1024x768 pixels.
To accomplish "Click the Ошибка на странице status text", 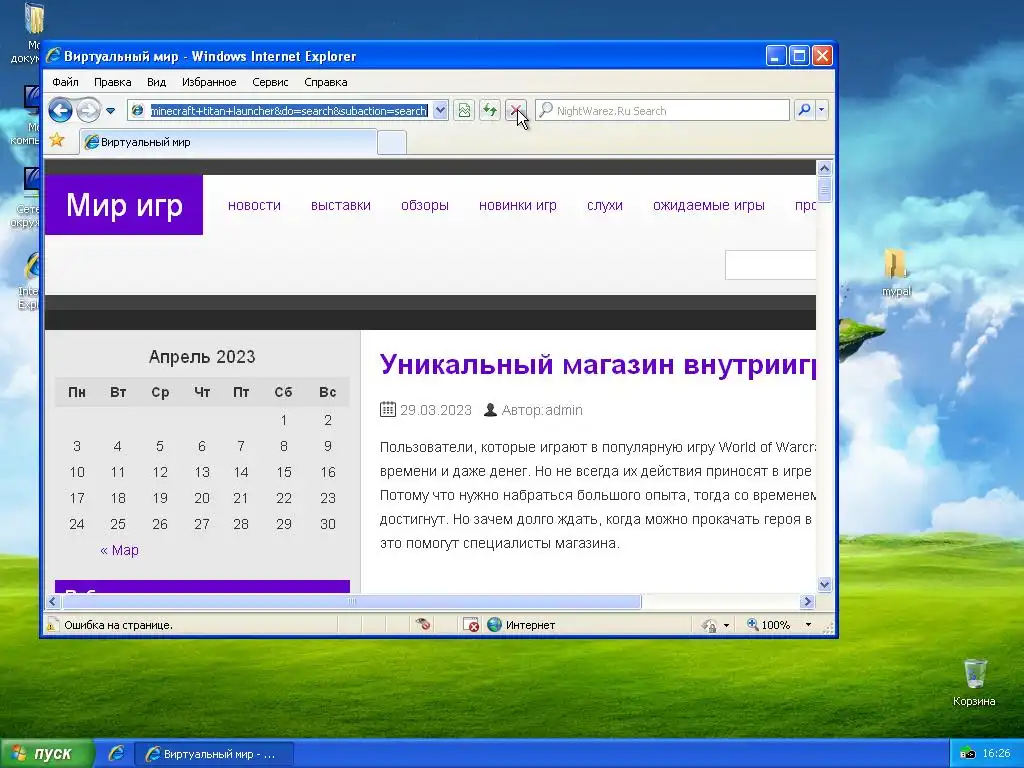I will [x=118, y=625].
